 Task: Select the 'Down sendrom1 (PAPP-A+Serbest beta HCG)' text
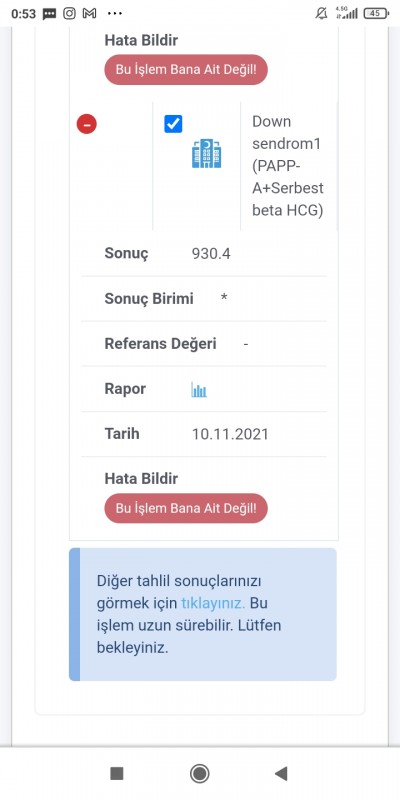[288, 166]
